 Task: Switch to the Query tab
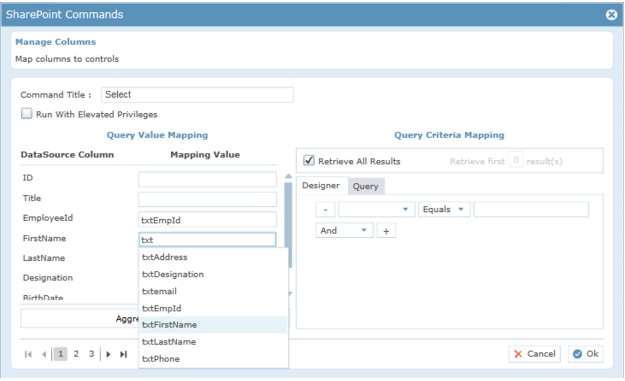coord(366,186)
